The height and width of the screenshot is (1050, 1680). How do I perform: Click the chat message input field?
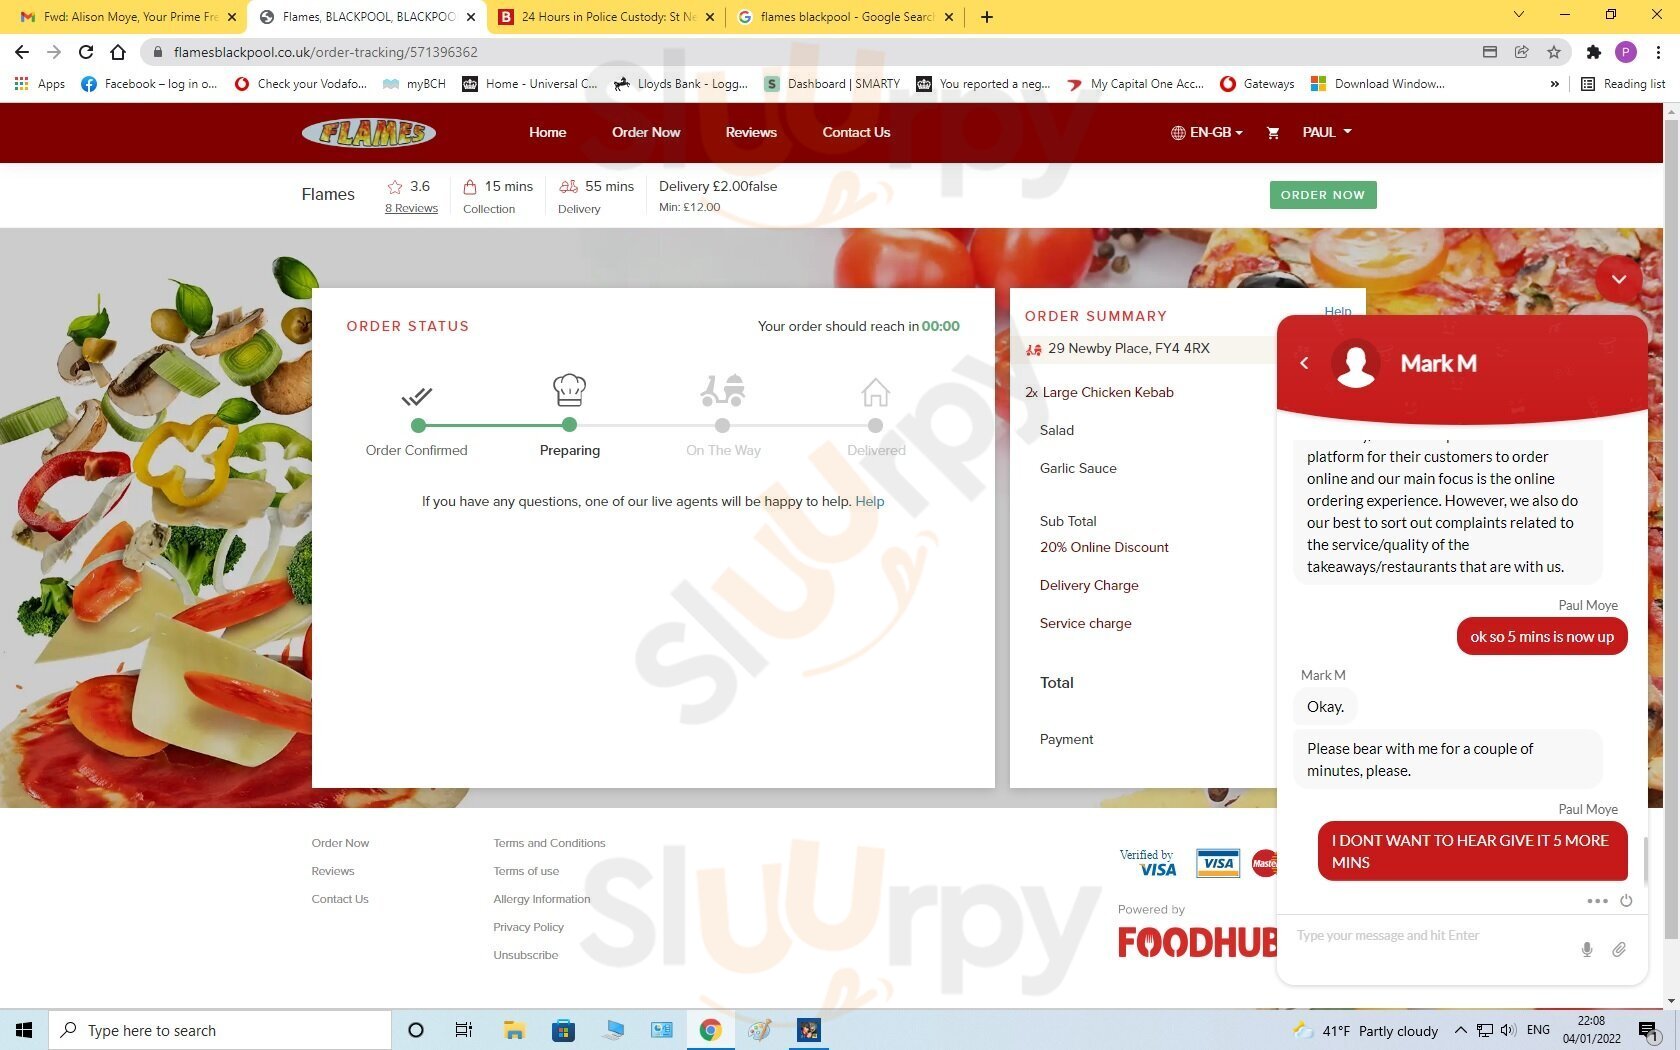pyautogui.click(x=1430, y=936)
